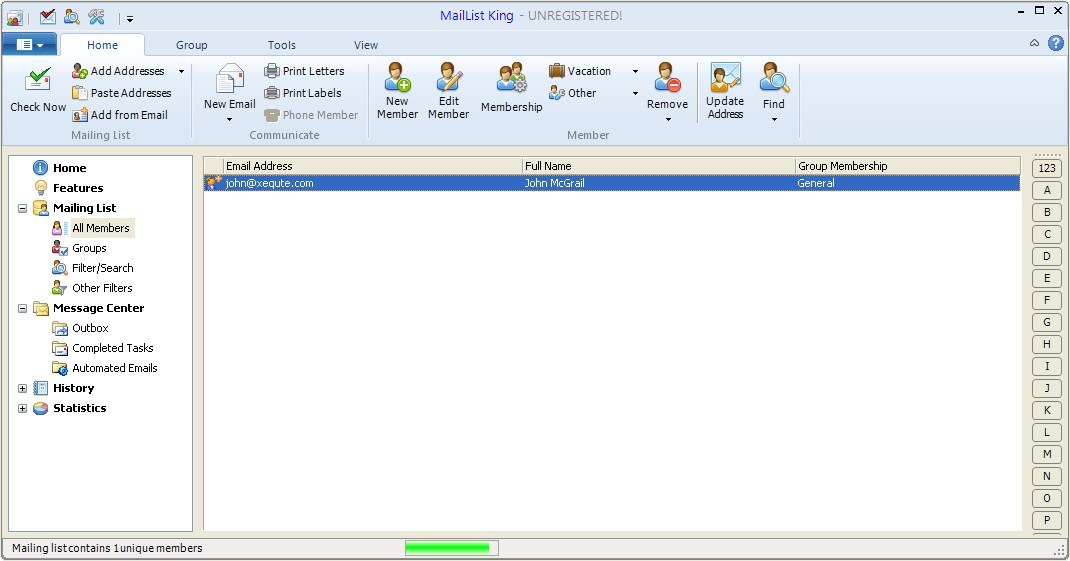Click the Find magnifier icon
Screen dimensions: 1070x561
(x=775, y=77)
